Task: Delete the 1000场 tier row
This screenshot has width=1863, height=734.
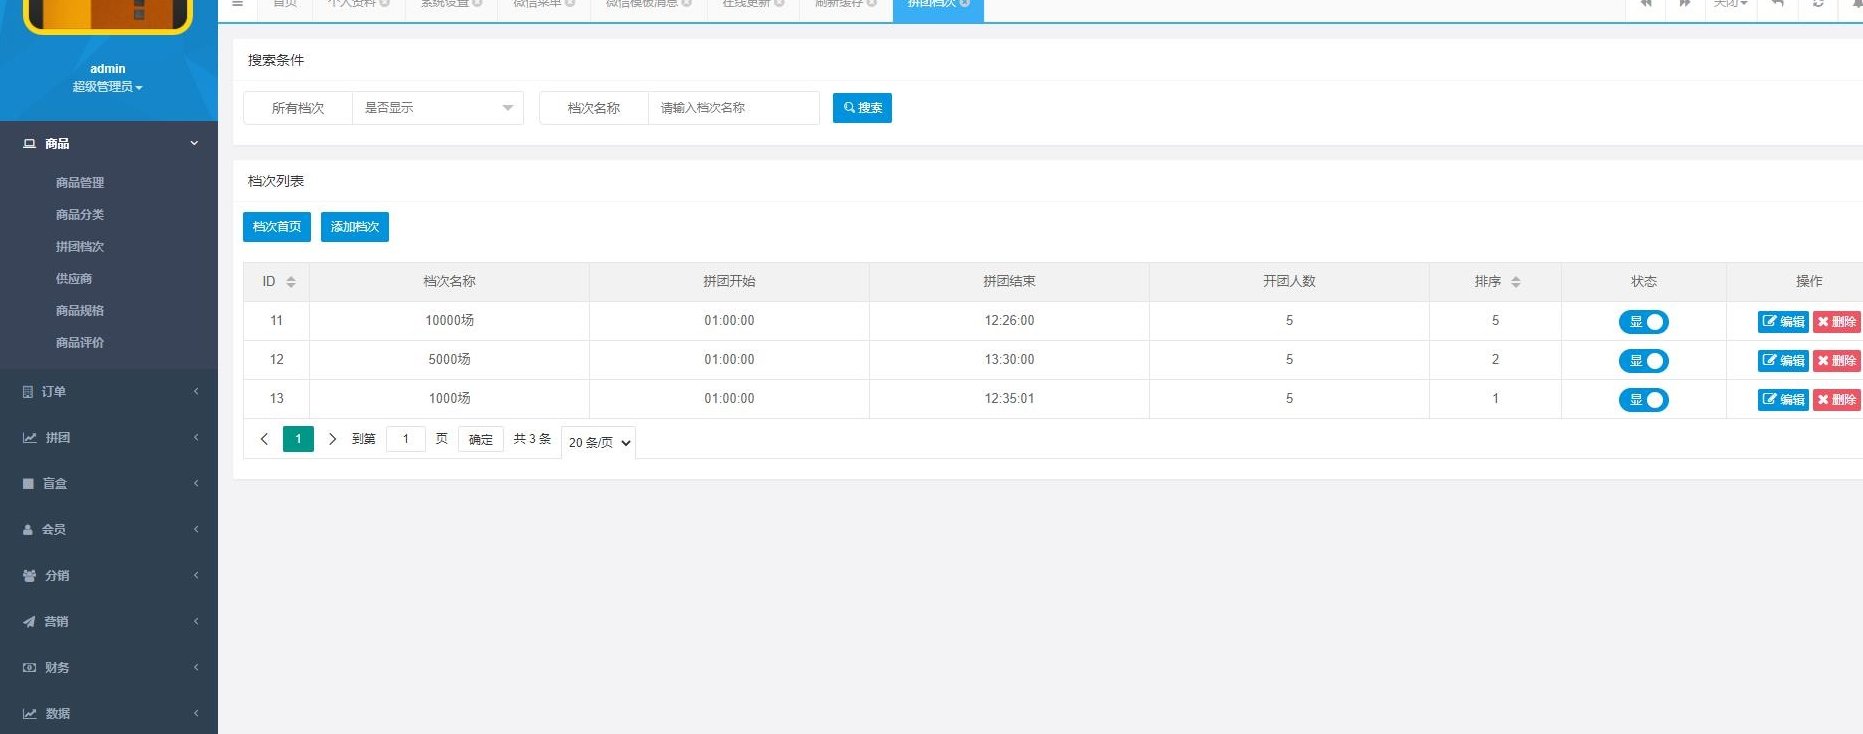Action: [1837, 400]
